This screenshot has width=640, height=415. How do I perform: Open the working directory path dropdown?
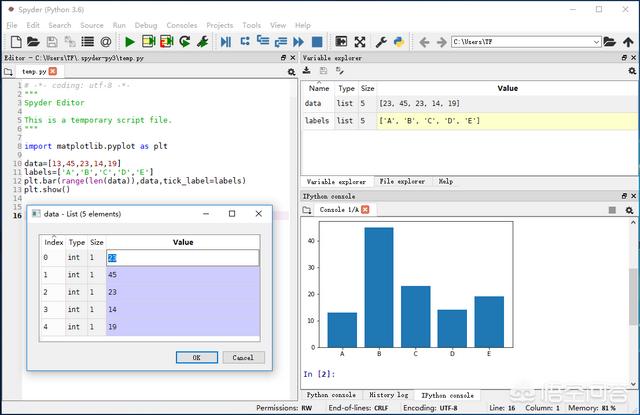[x=596, y=42]
